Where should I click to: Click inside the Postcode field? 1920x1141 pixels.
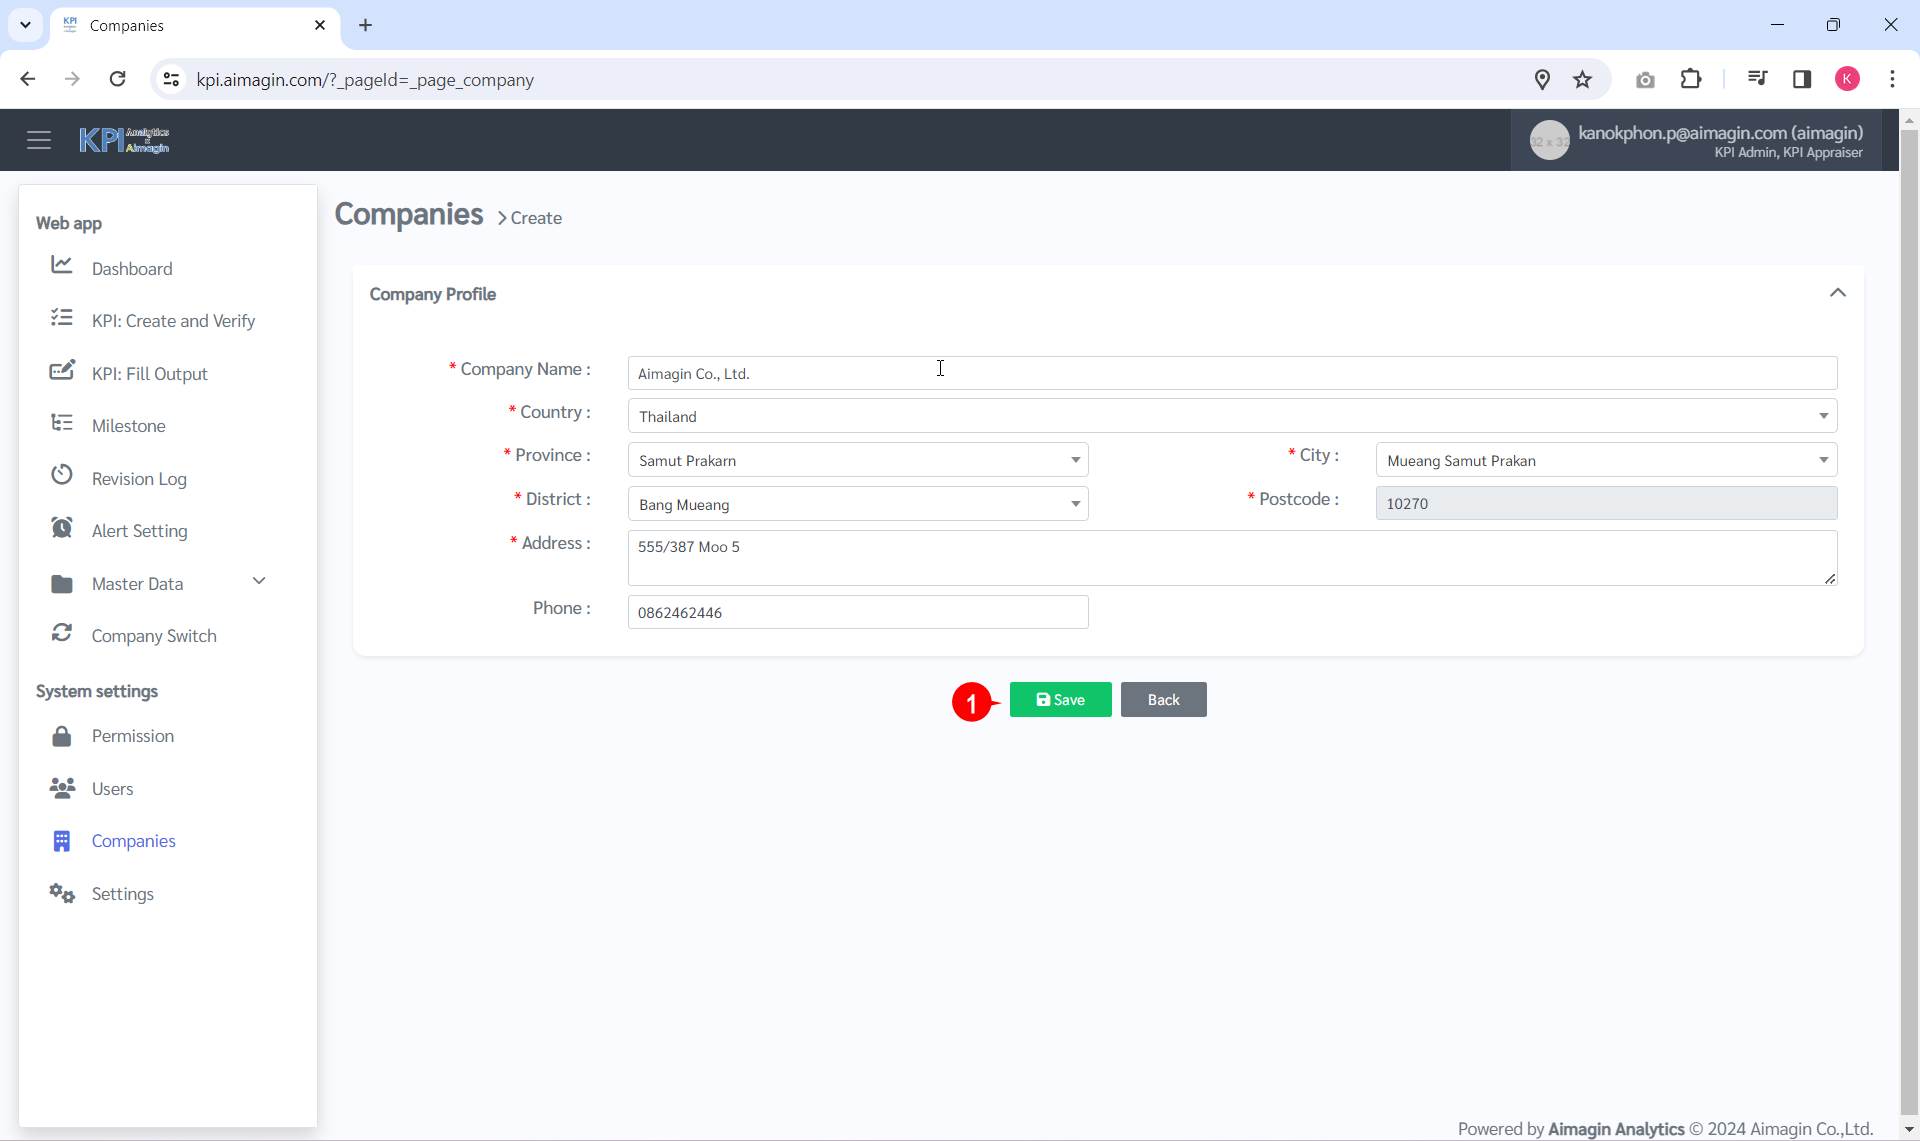click(x=1605, y=503)
